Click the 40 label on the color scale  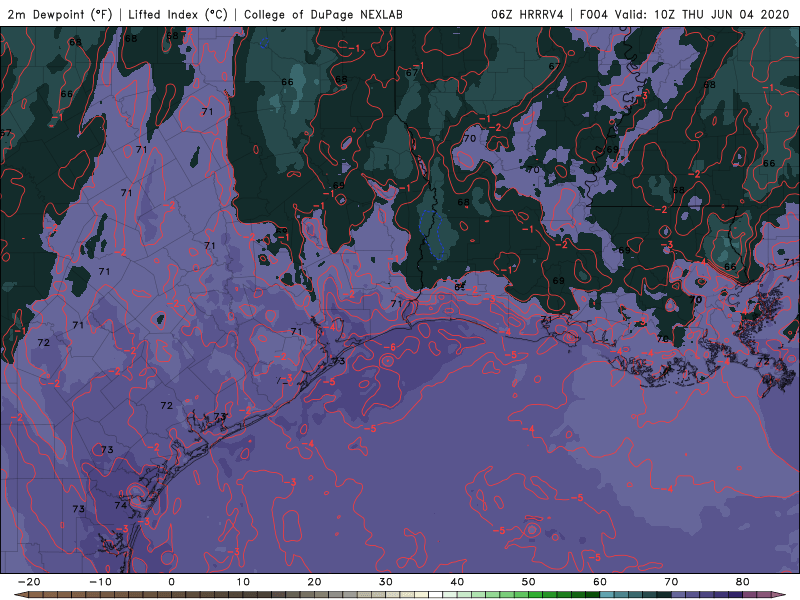coord(457,582)
